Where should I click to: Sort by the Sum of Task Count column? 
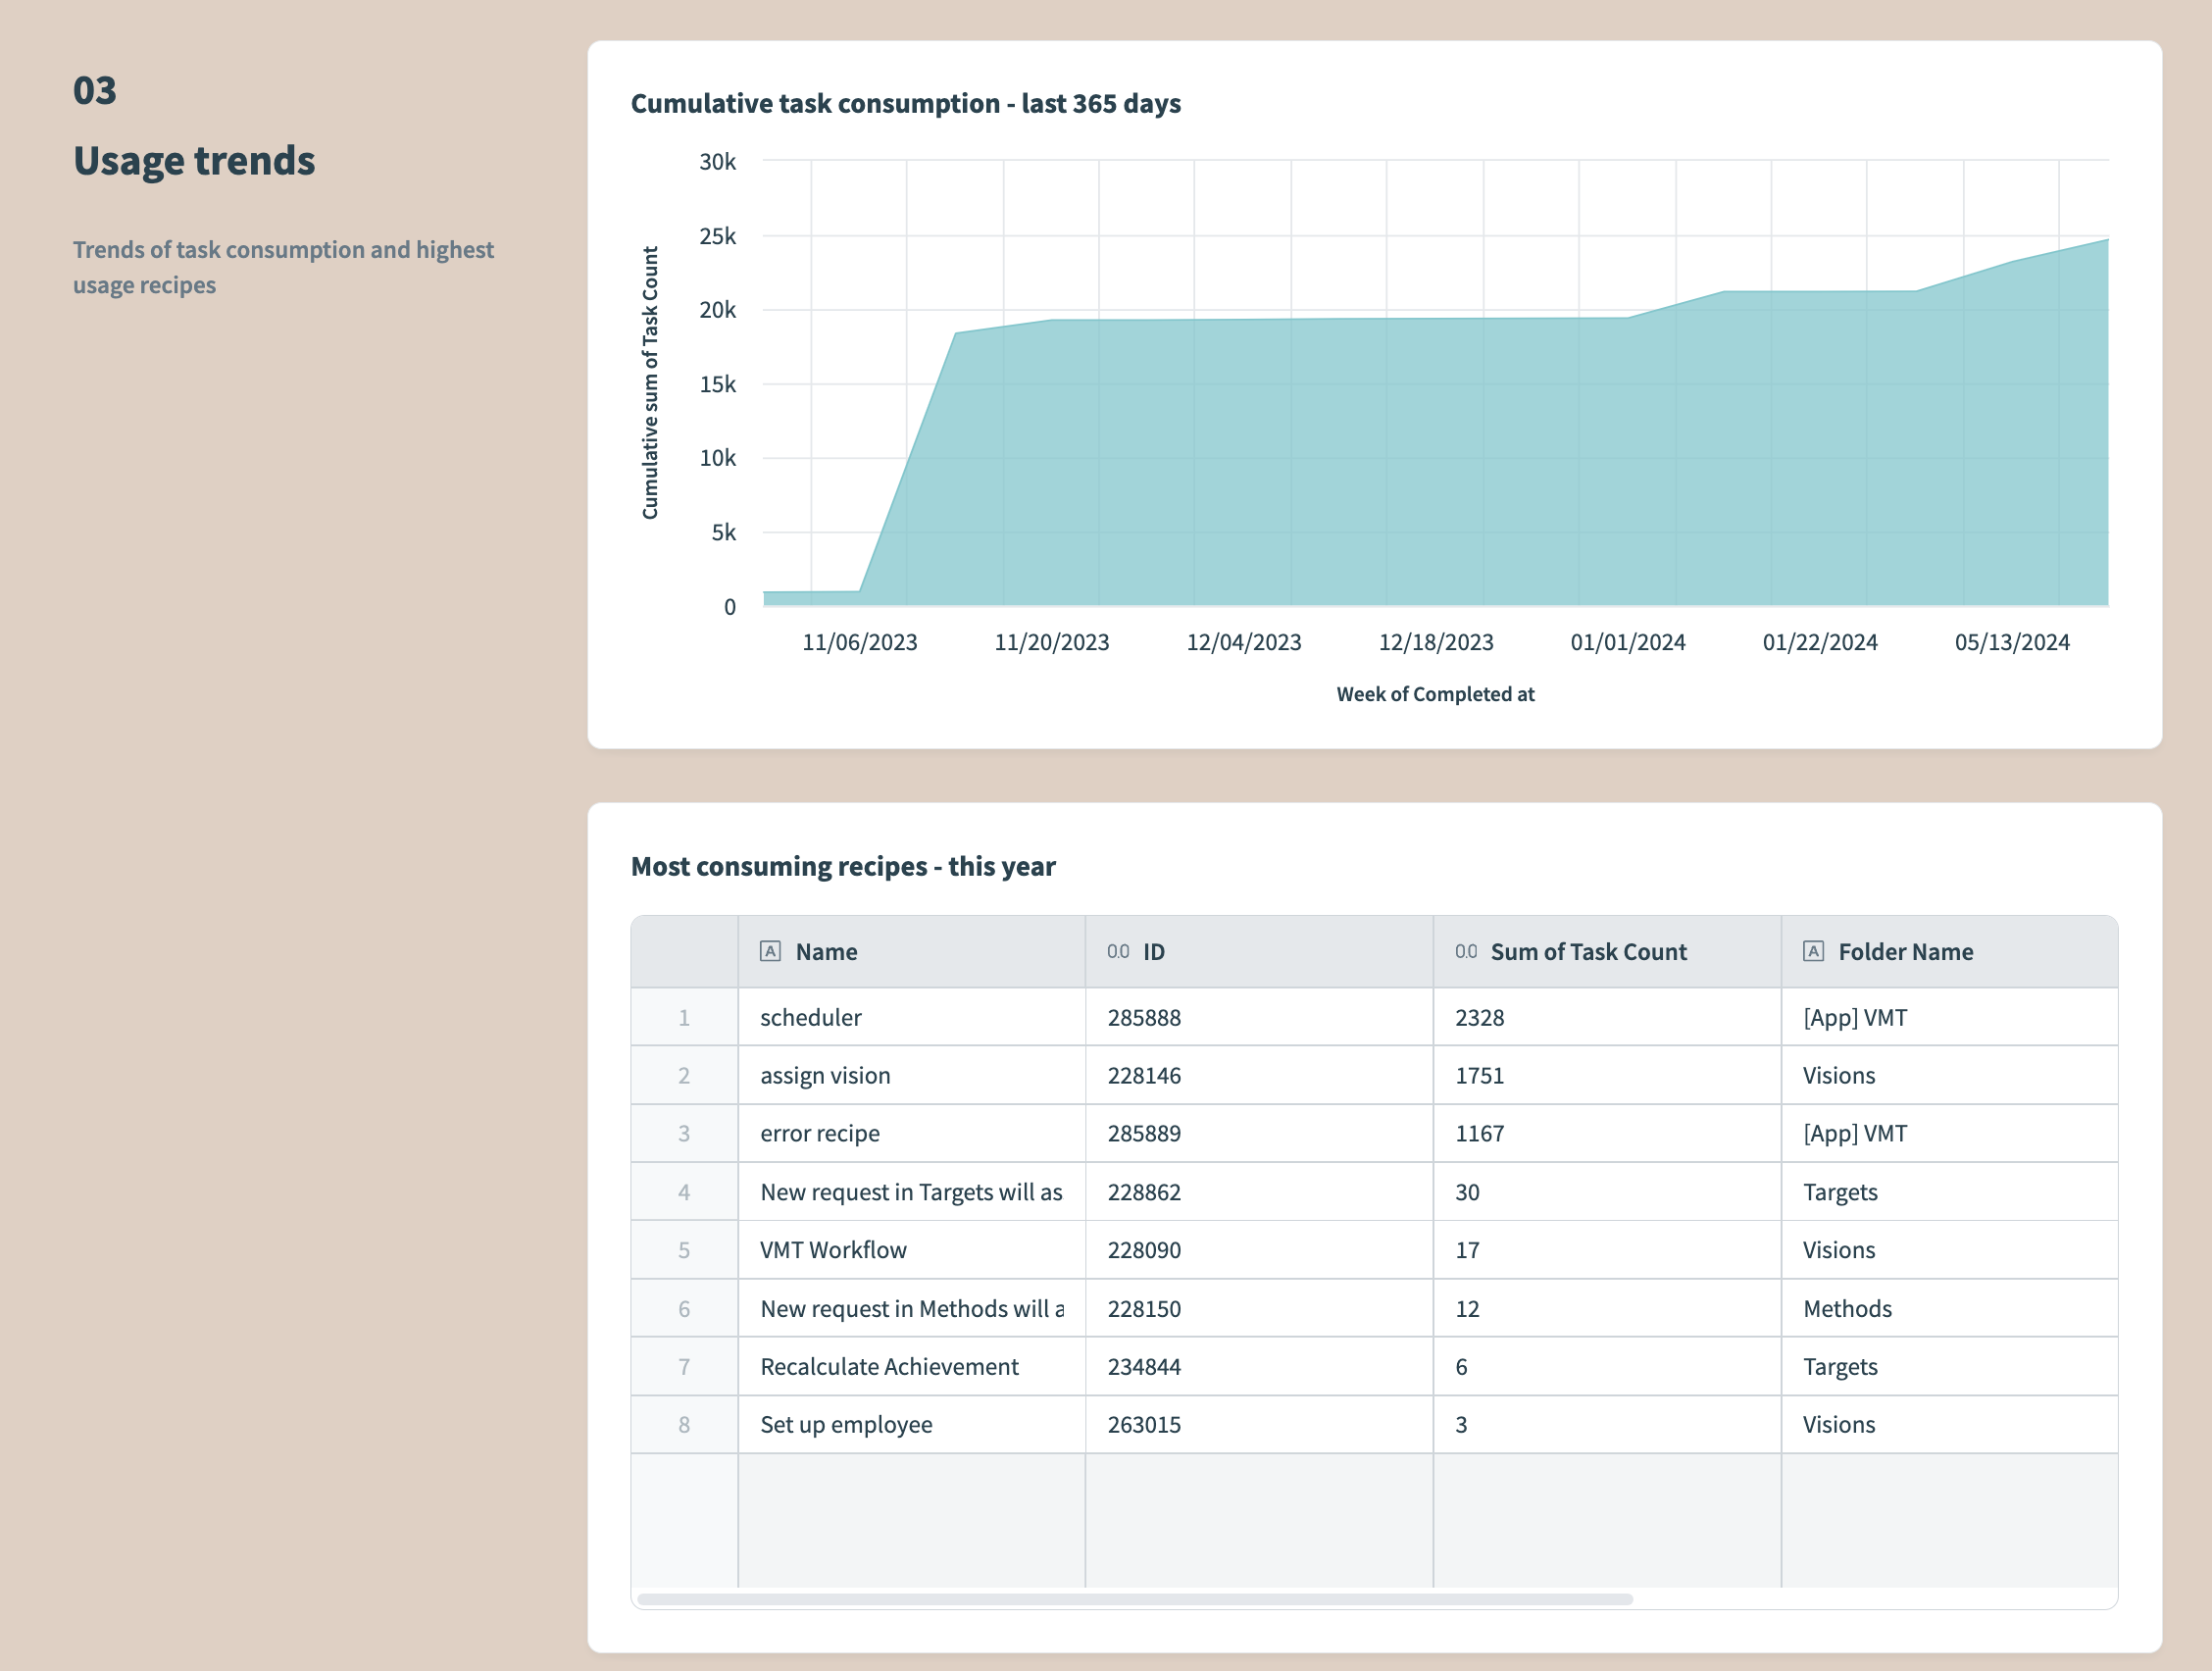click(1587, 951)
